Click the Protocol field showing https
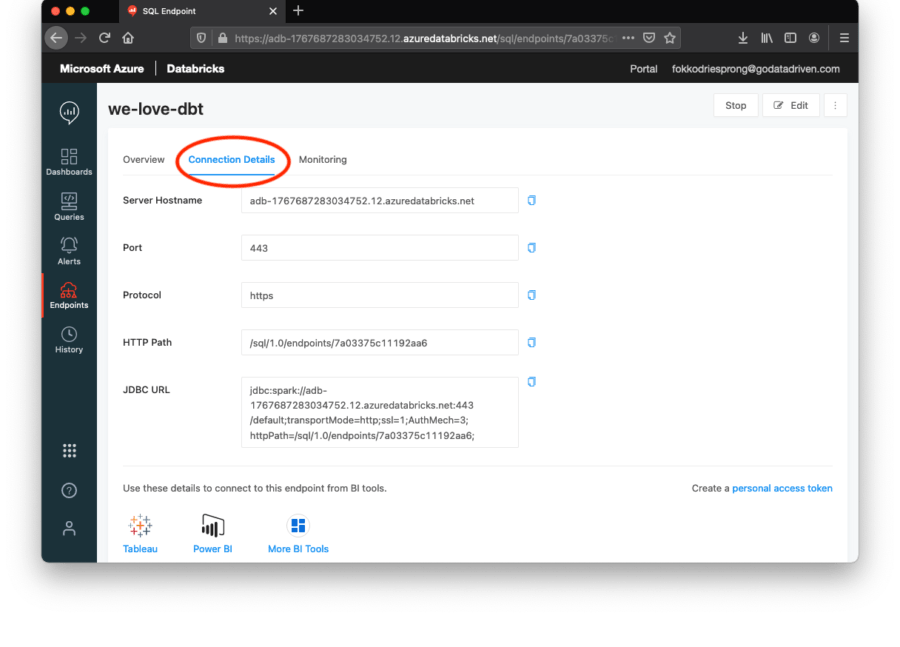This screenshot has width=900, height=647. (x=379, y=295)
